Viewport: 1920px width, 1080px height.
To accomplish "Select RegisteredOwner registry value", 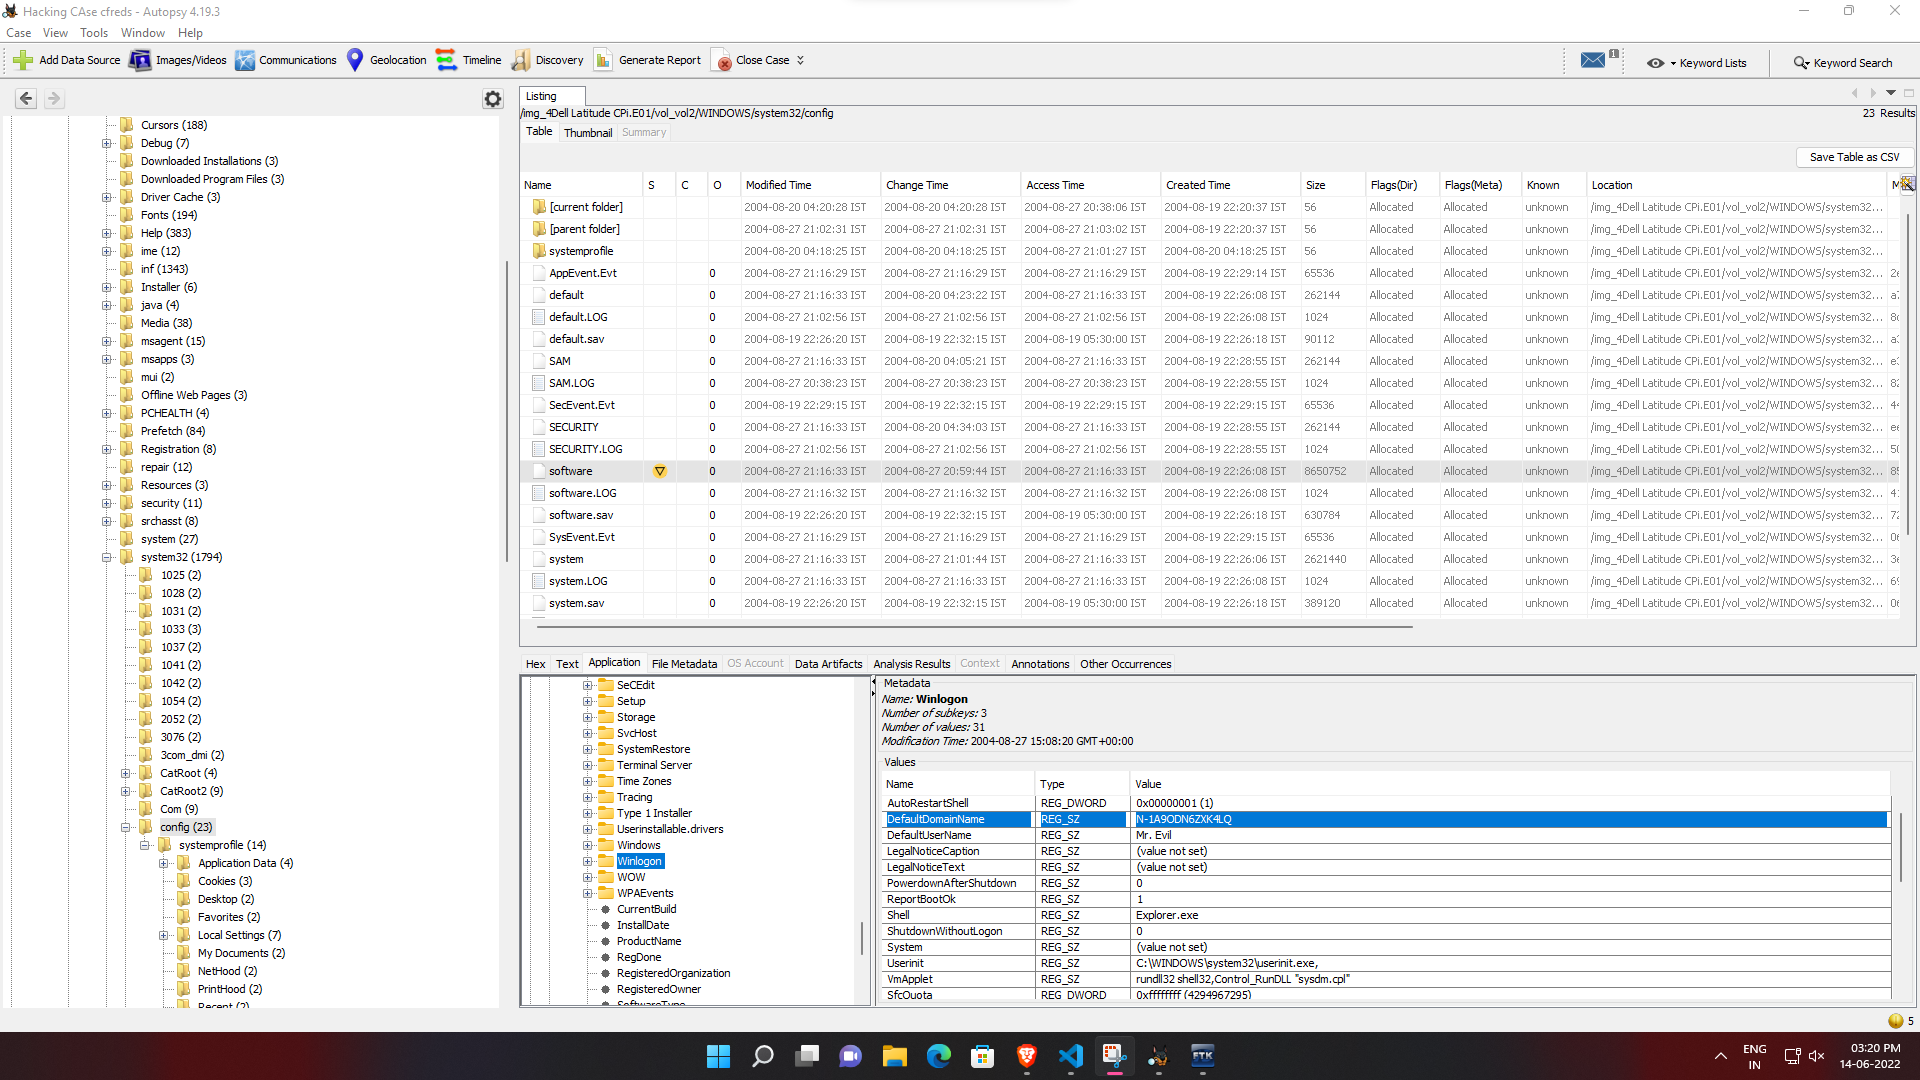I will click(658, 989).
